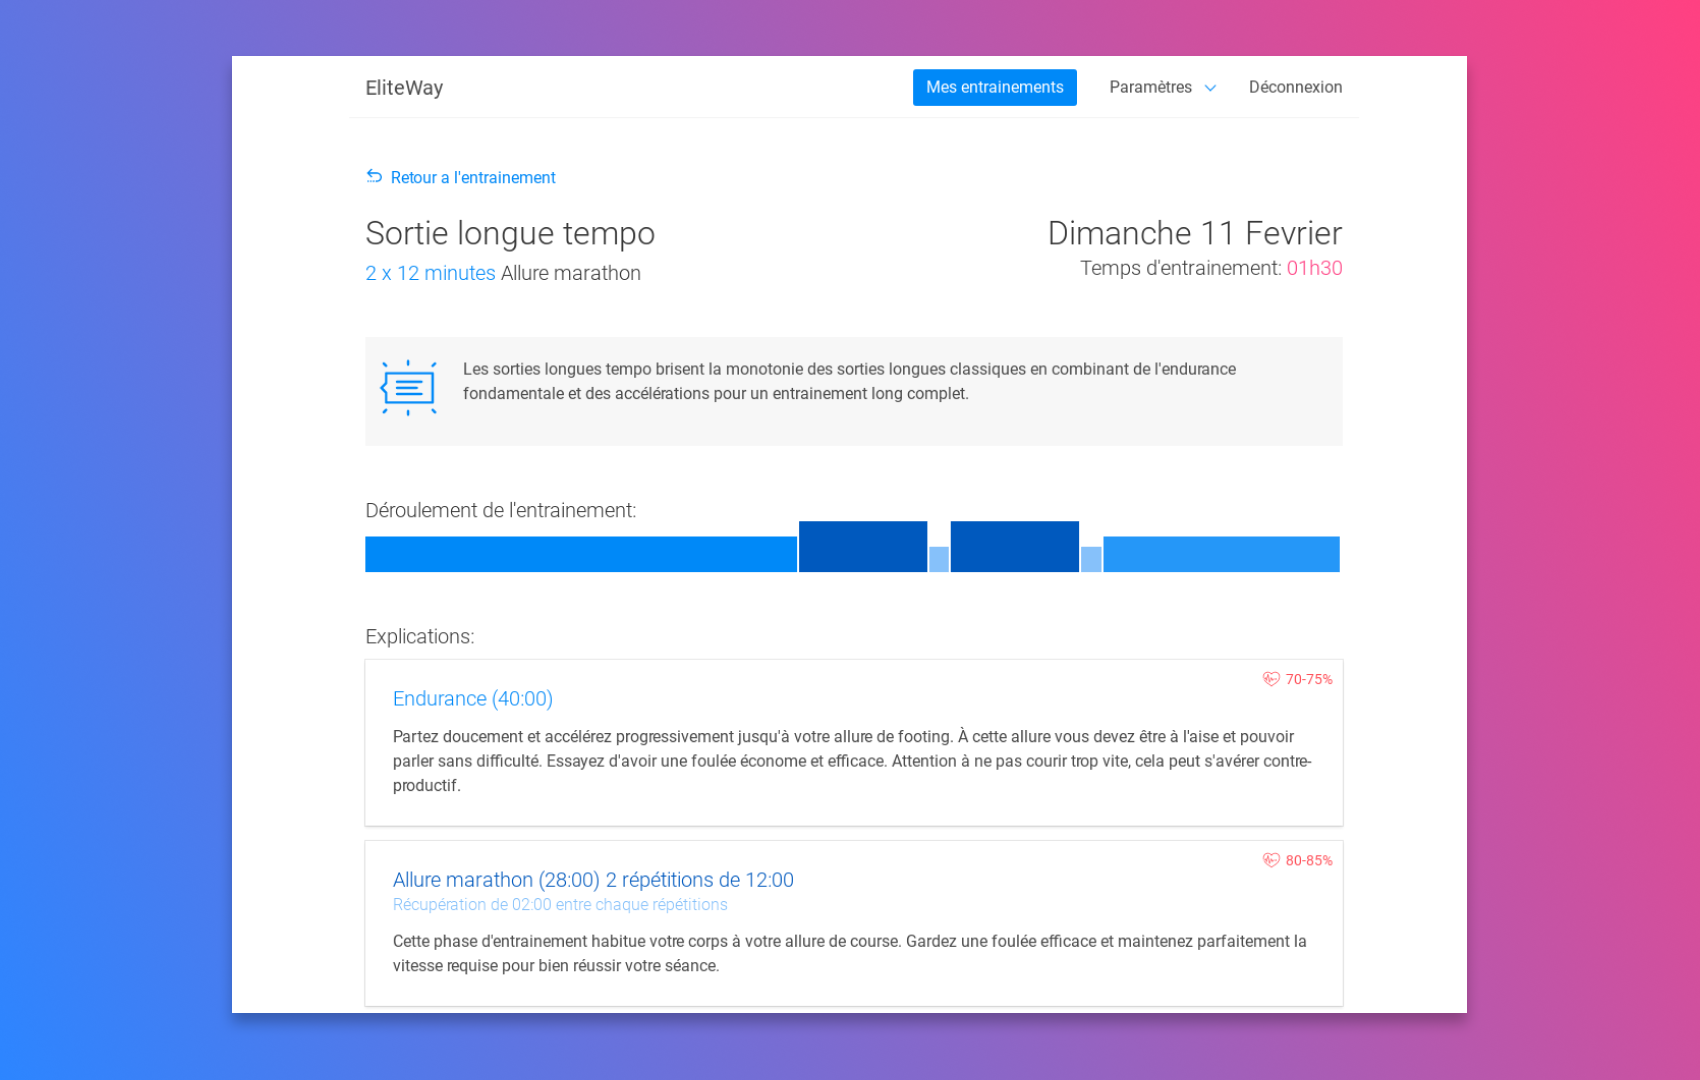1700x1080 pixels.
Task: Click the heart-rate icon next to 80-85%
Action: pyautogui.click(x=1271, y=860)
